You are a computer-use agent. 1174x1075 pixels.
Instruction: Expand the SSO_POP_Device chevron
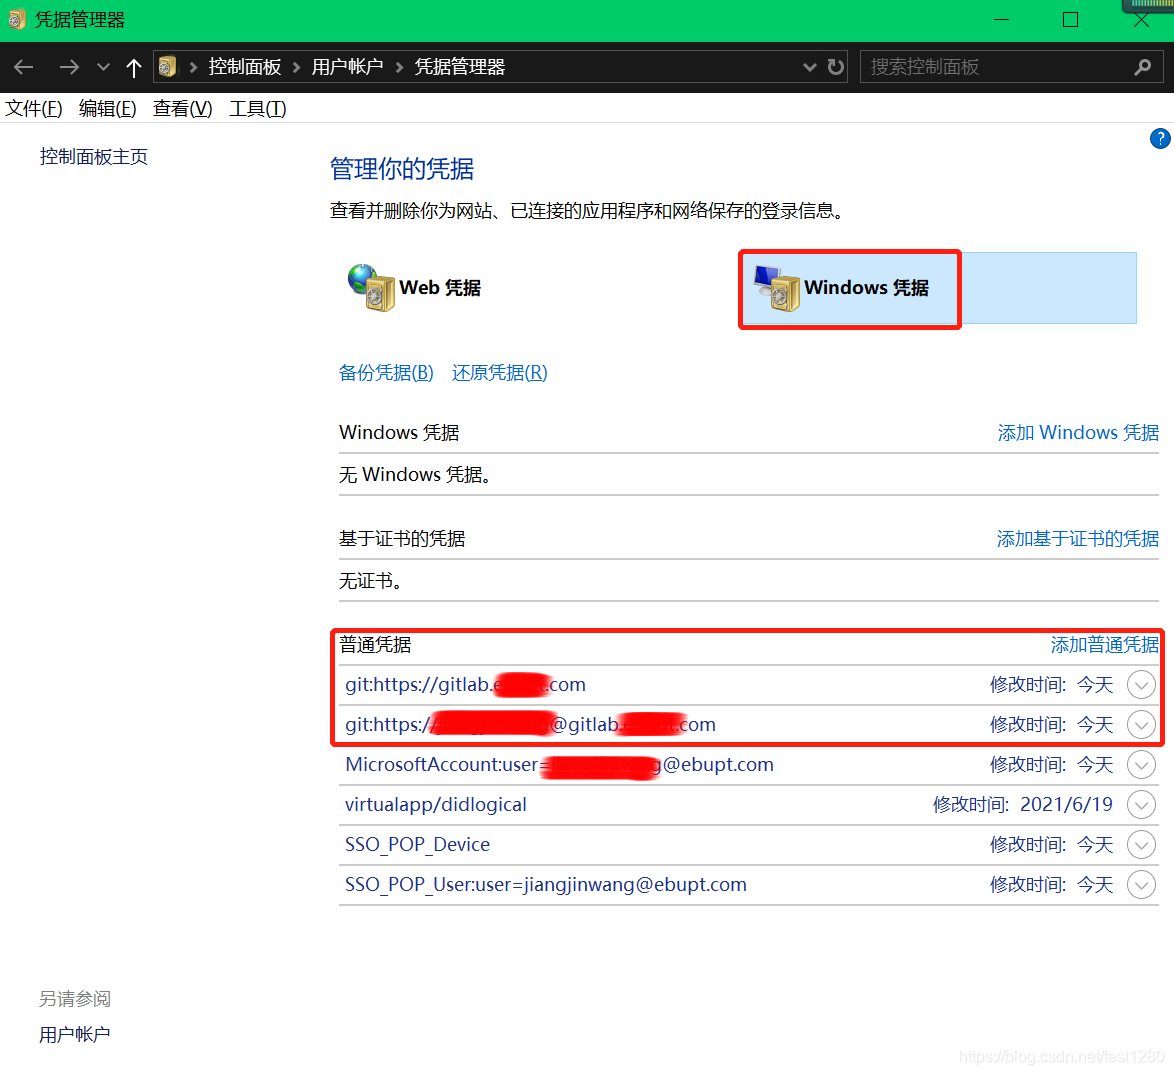[x=1141, y=845]
